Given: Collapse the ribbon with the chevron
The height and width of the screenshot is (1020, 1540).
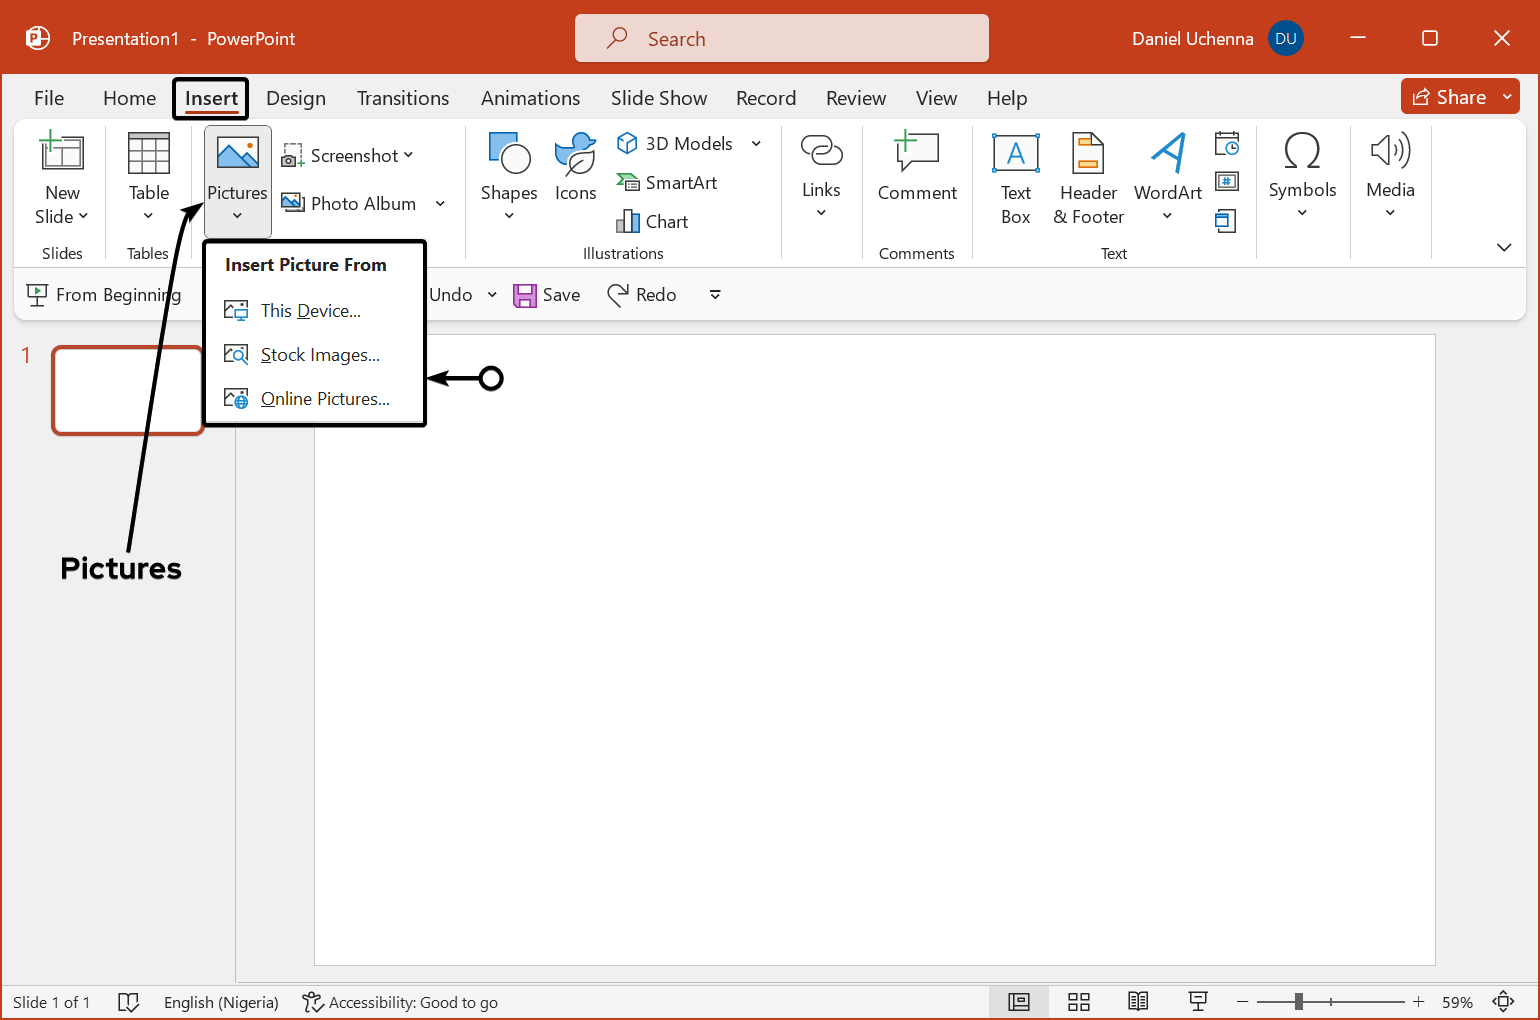Looking at the screenshot, I should pos(1503,247).
